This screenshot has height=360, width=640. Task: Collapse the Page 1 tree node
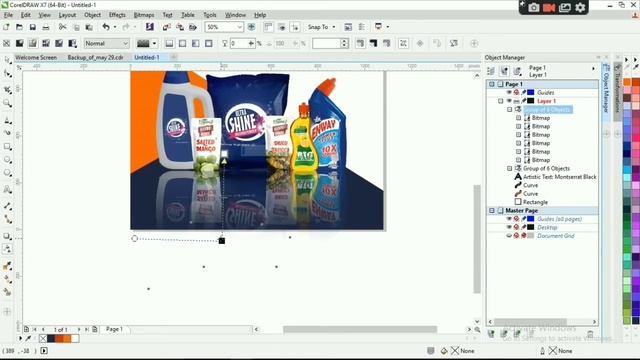[492, 84]
